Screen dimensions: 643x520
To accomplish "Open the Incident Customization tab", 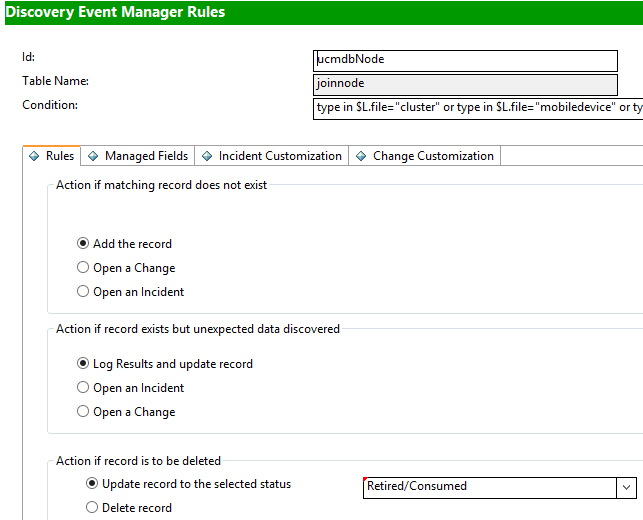I will point(280,156).
